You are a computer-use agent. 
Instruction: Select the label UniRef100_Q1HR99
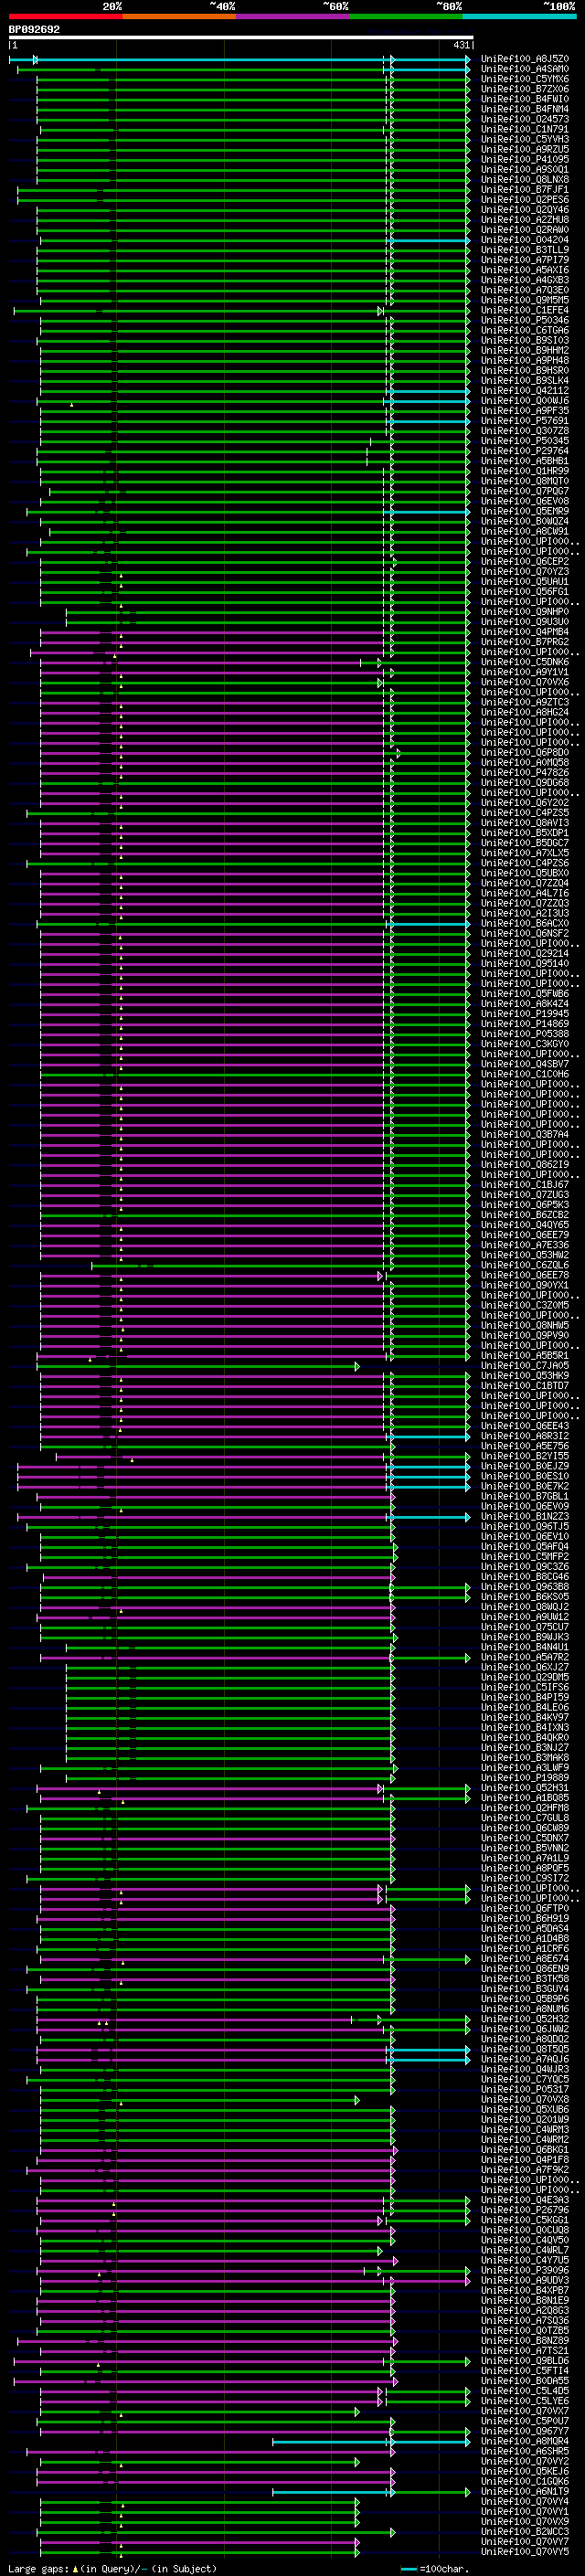tap(525, 471)
